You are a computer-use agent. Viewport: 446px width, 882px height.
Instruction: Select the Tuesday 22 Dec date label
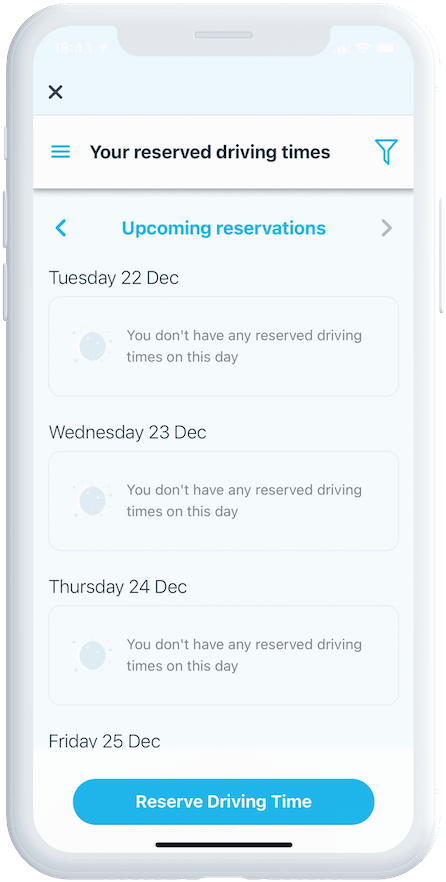tap(114, 278)
